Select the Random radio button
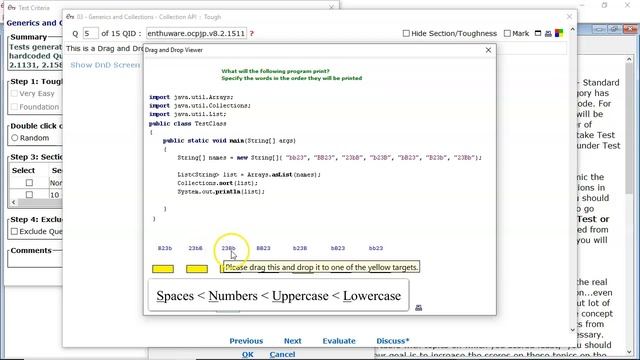Viewport: 640px width, 360px height. tap(15, 138)
